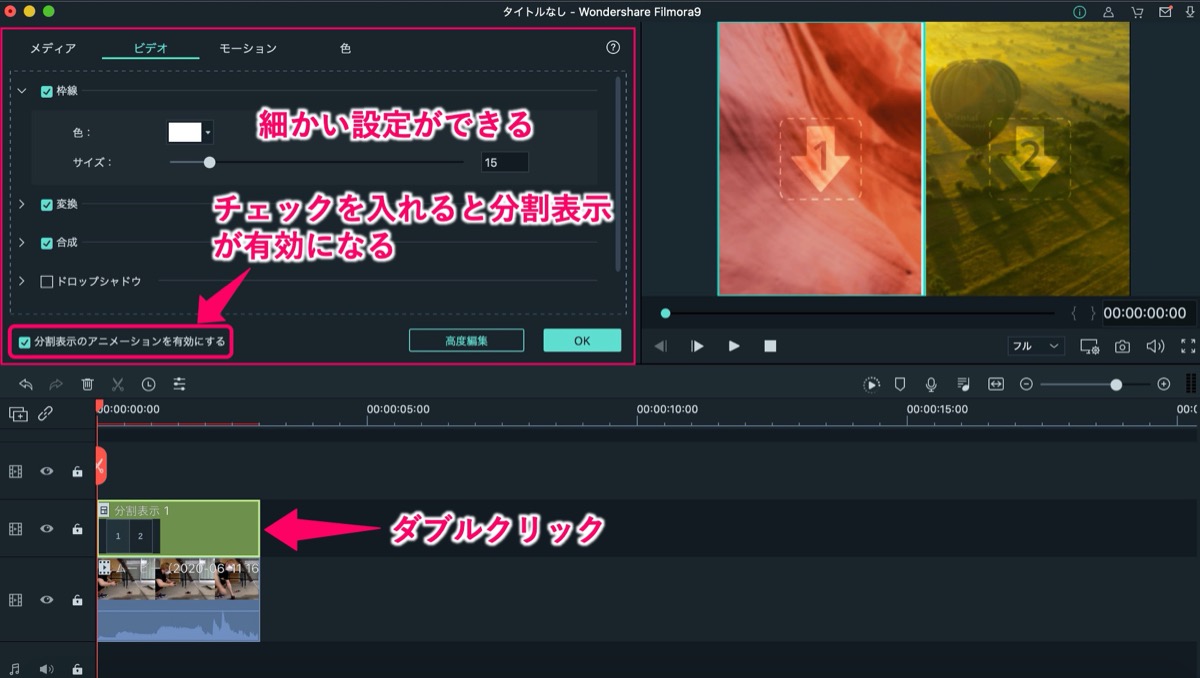Image resolution: width=1200 pixels, height=678 pixels.
Task: Switch to the メディア tab
Action: click(52, 48)
